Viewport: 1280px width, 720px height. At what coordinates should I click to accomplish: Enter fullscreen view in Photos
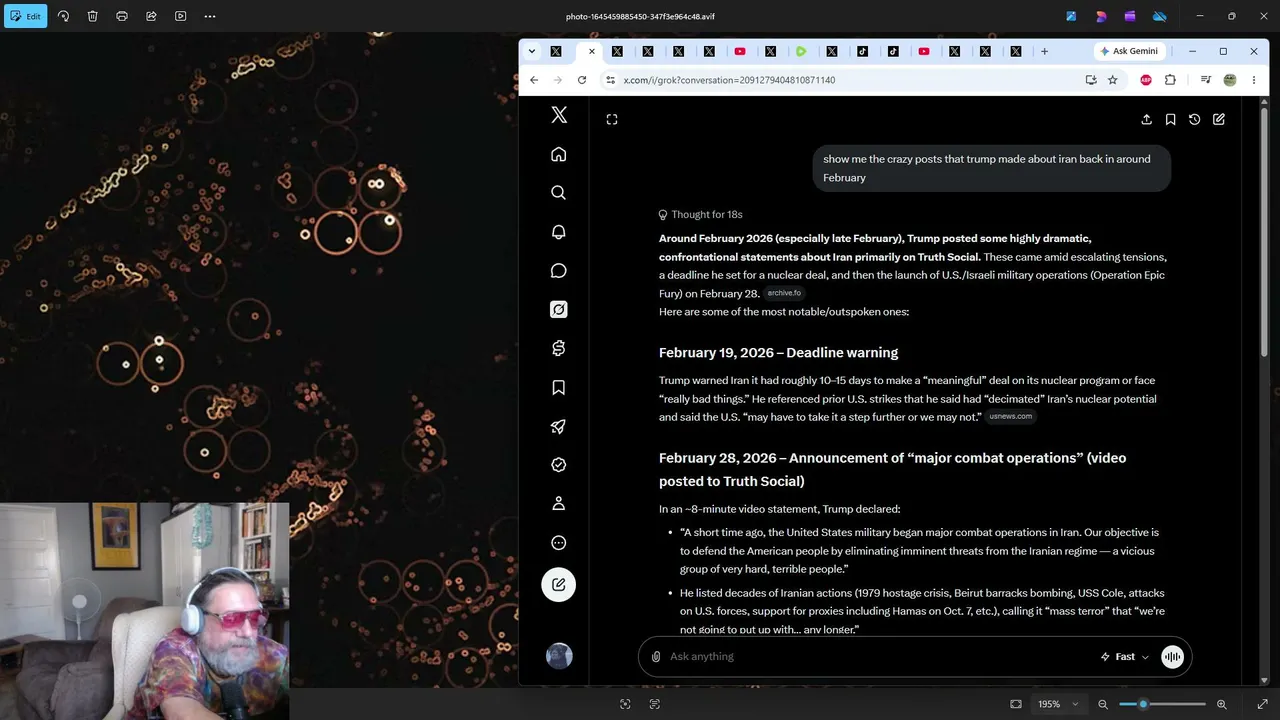tap(1262, 704)
